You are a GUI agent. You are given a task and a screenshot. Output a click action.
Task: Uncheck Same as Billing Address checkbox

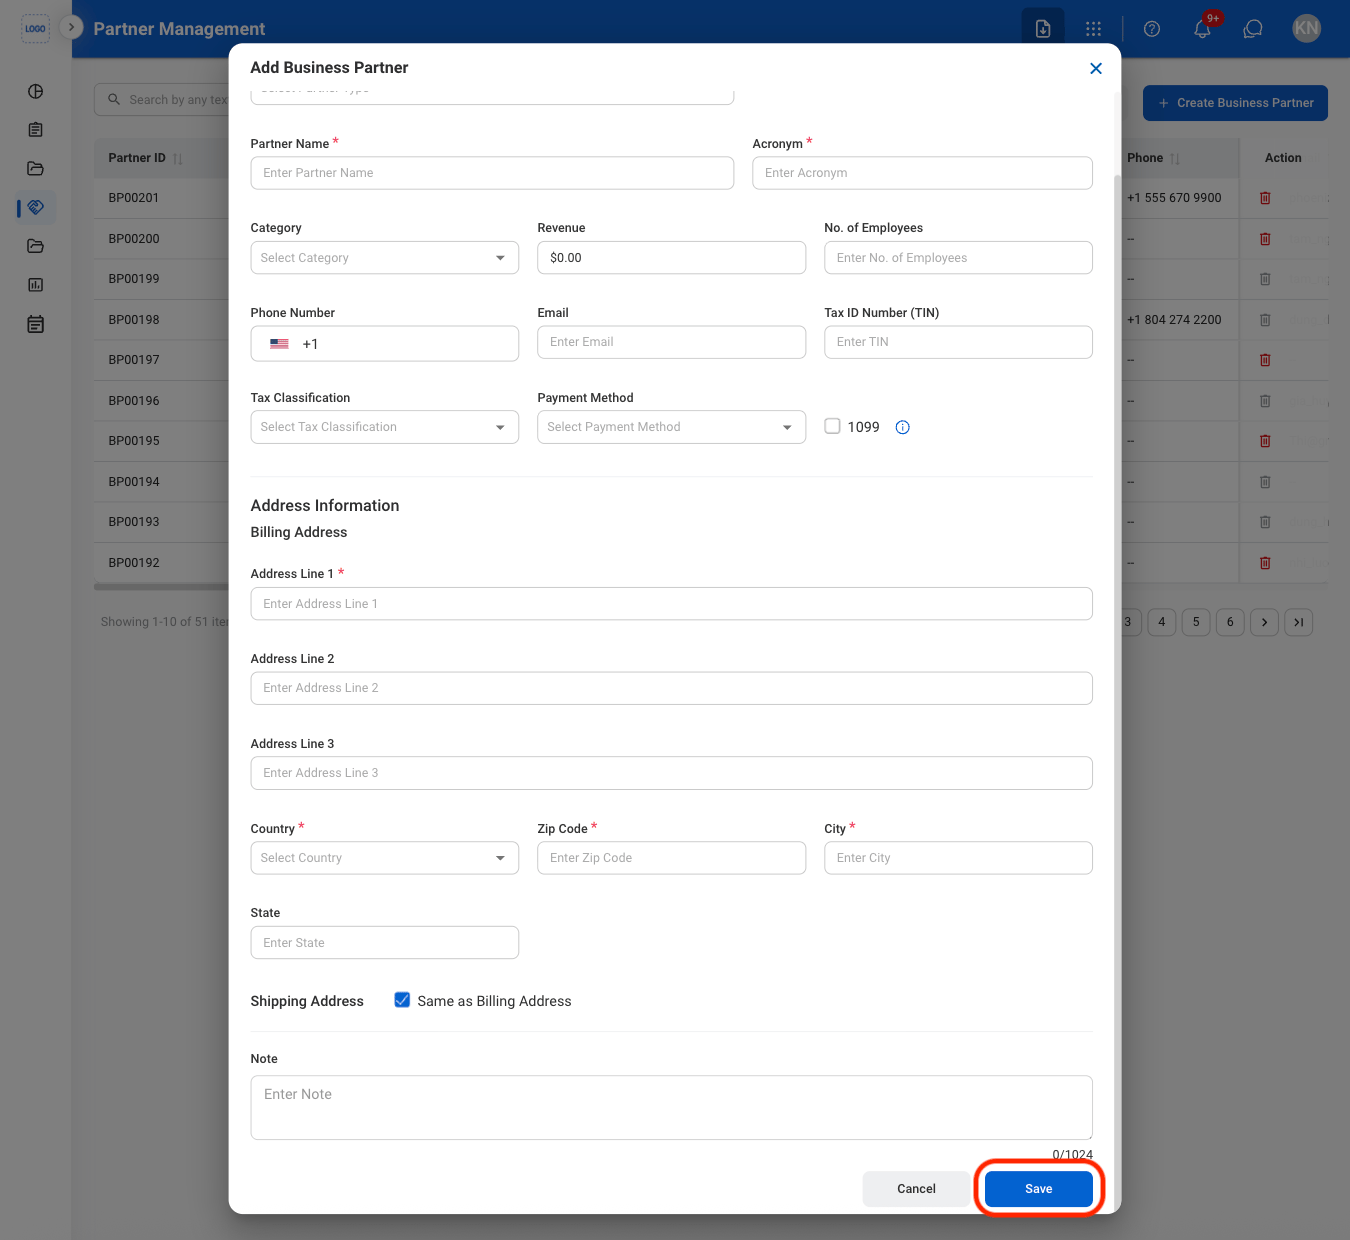402,1000
